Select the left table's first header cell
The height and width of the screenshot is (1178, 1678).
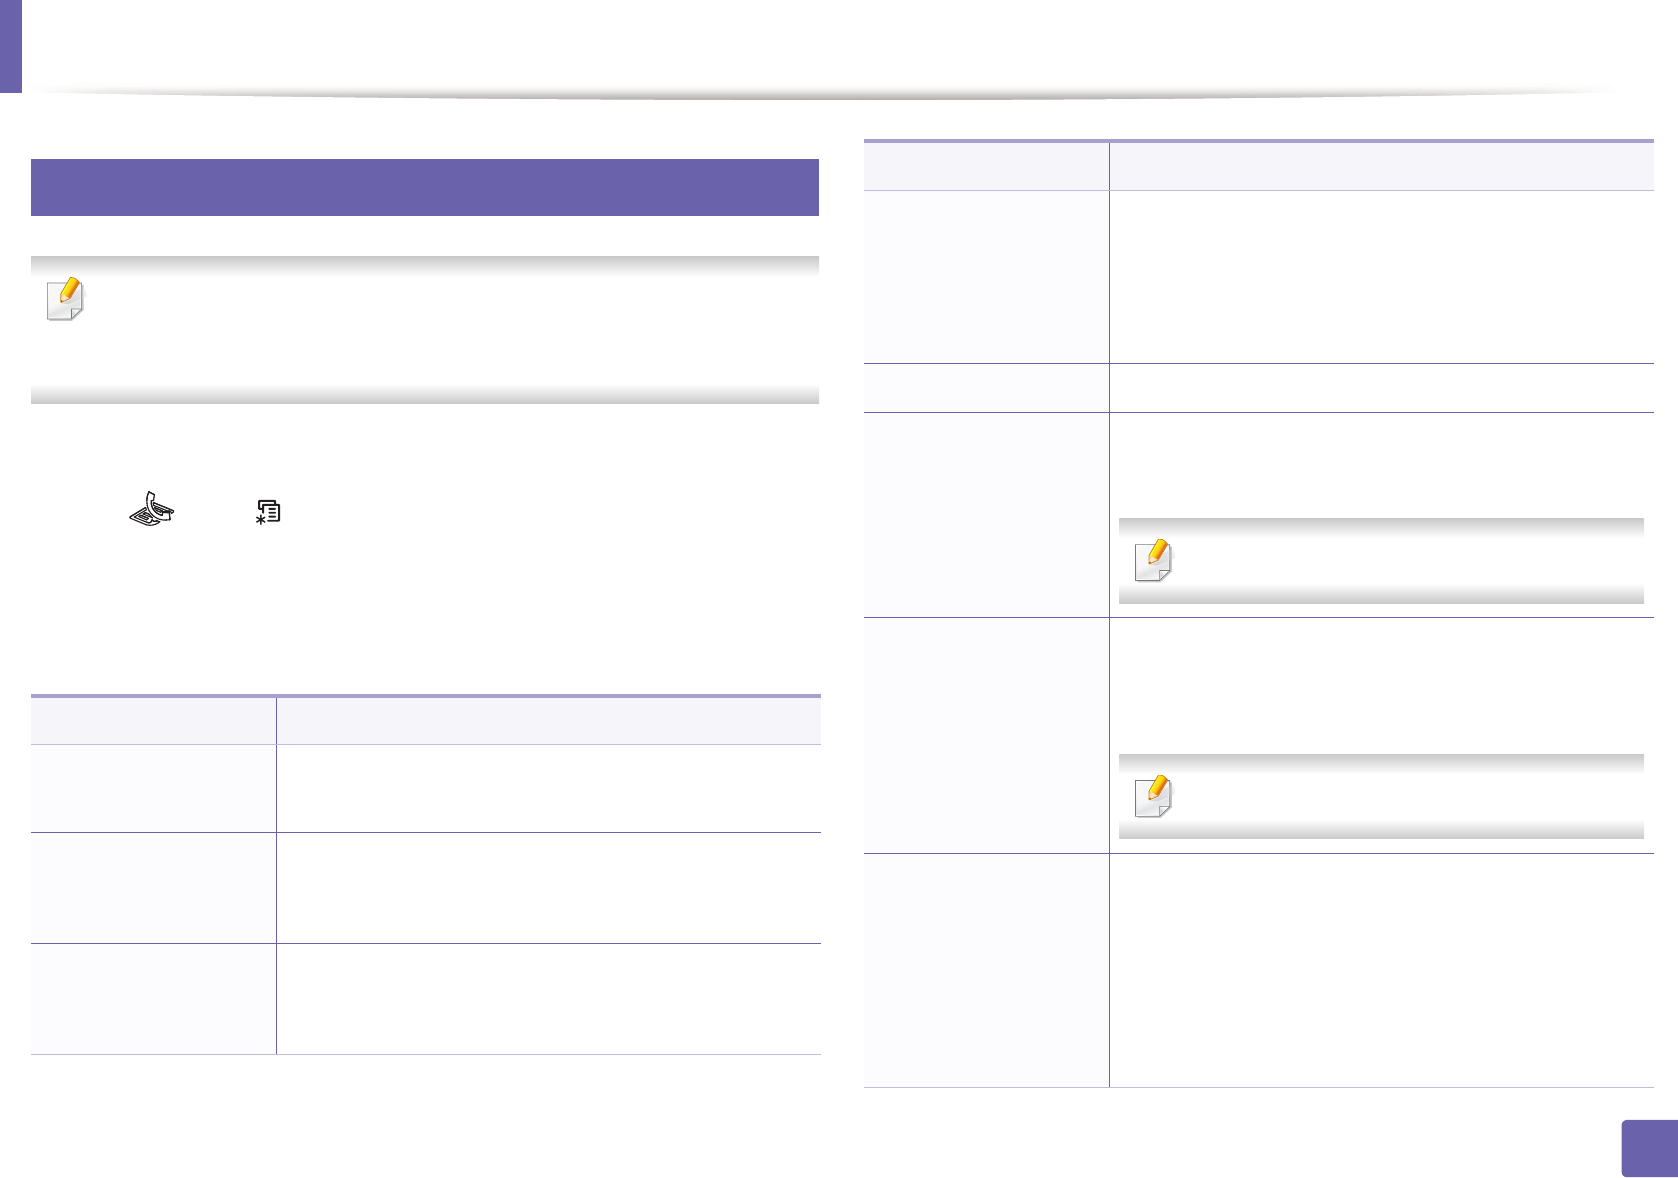pos(153,721)
